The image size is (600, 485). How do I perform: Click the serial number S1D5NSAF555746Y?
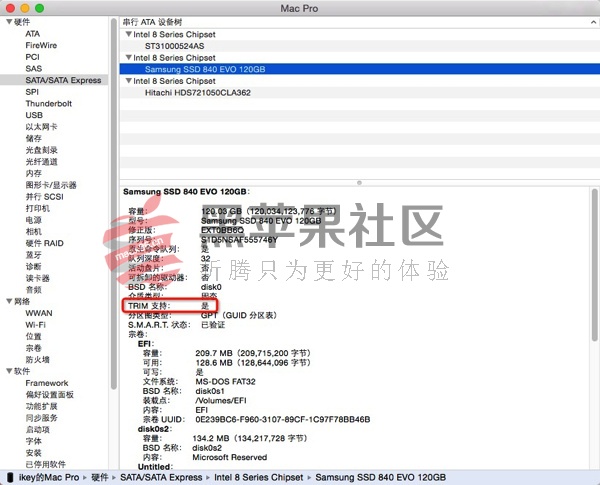239,240
